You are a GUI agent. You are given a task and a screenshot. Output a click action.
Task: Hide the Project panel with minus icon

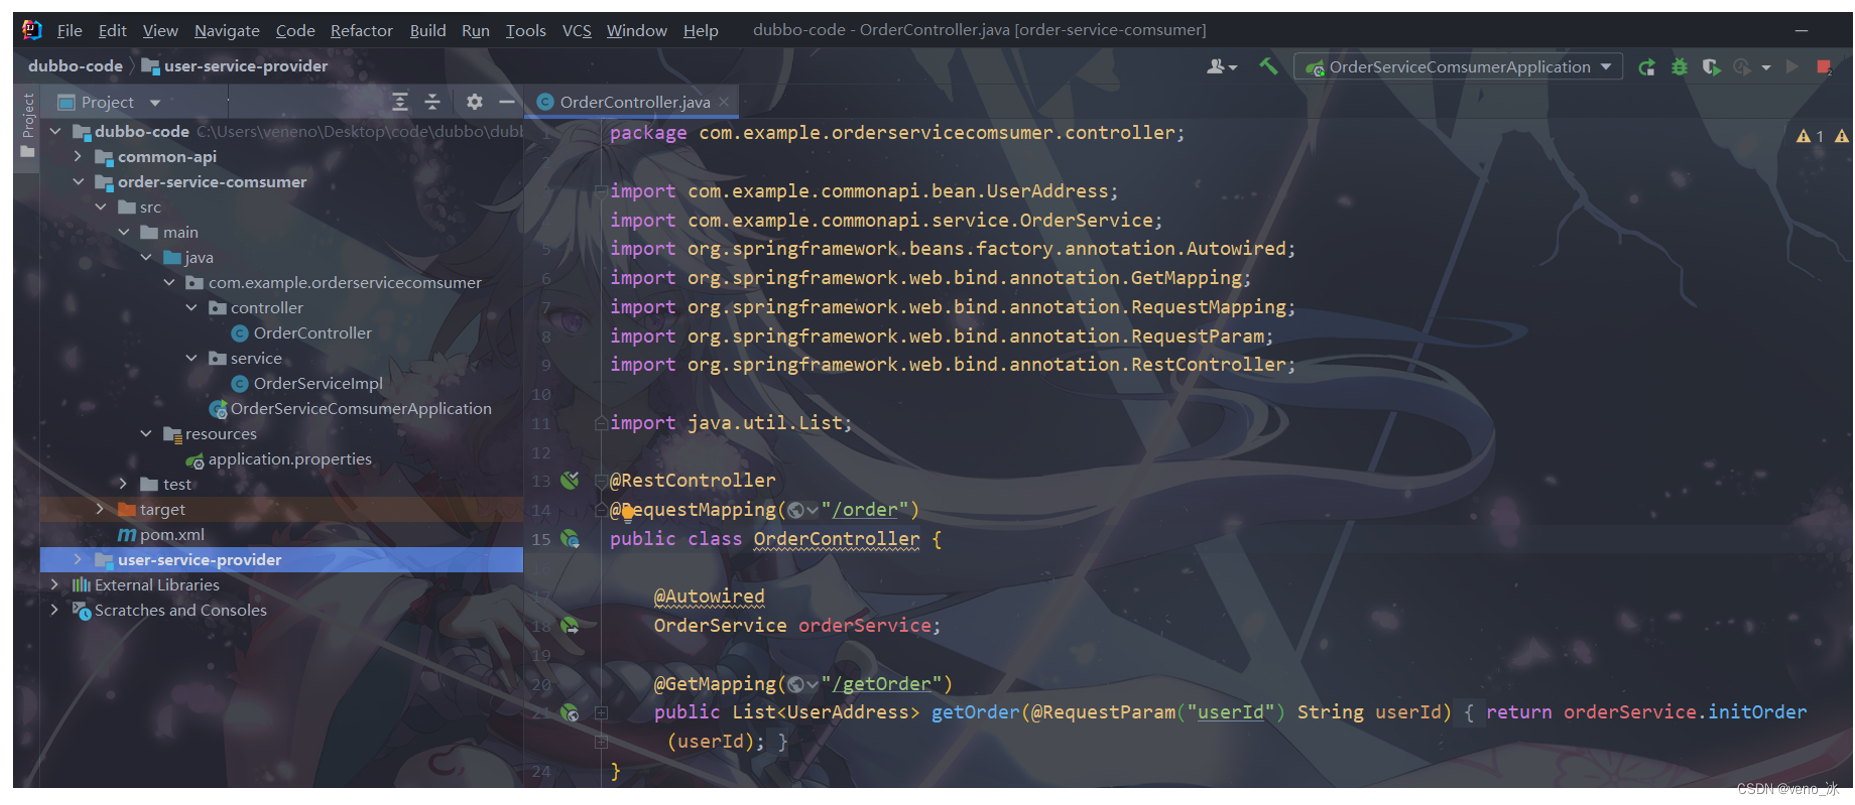click(506, 102)
